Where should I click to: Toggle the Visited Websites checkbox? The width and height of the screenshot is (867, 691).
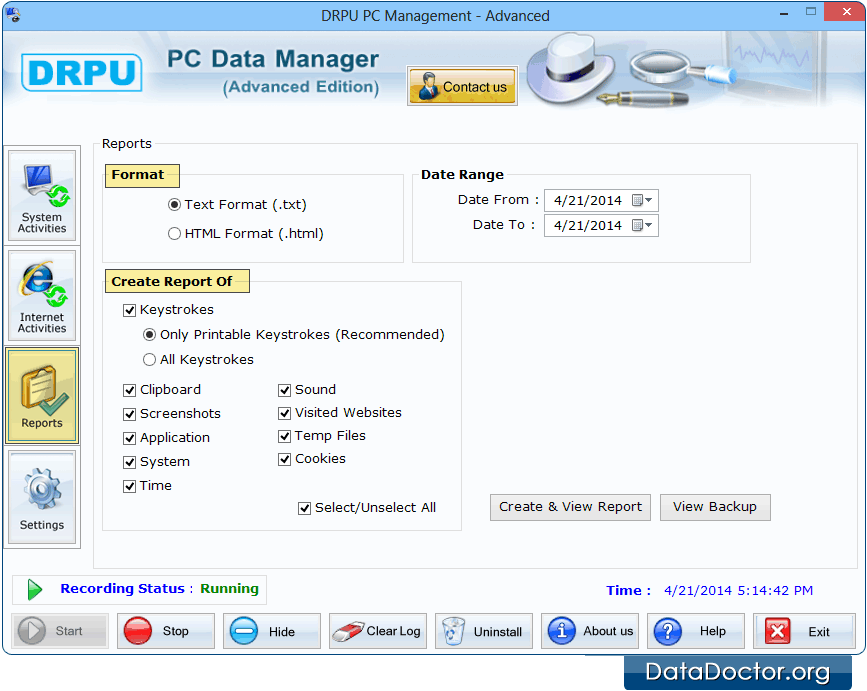click(x=284, y=413)
